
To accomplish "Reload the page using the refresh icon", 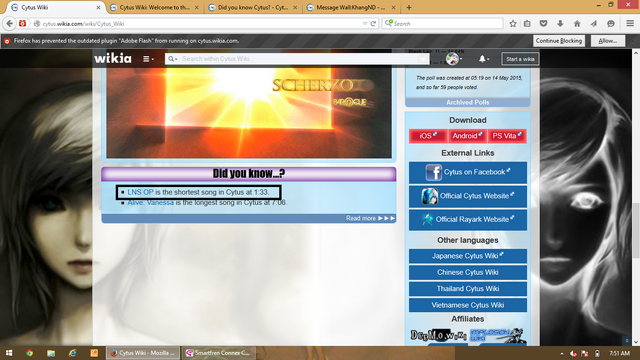I will pos(373,24).
